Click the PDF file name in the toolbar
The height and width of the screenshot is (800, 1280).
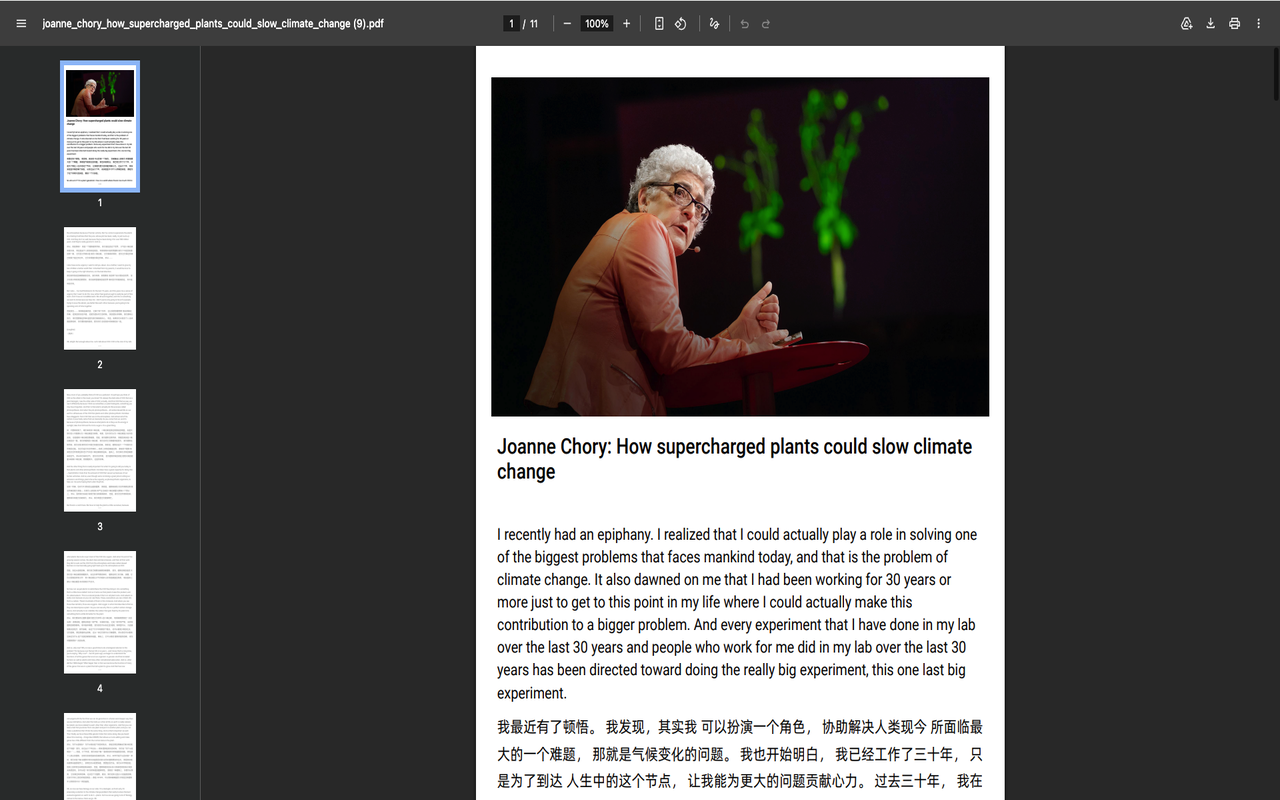tap(213, 23)
